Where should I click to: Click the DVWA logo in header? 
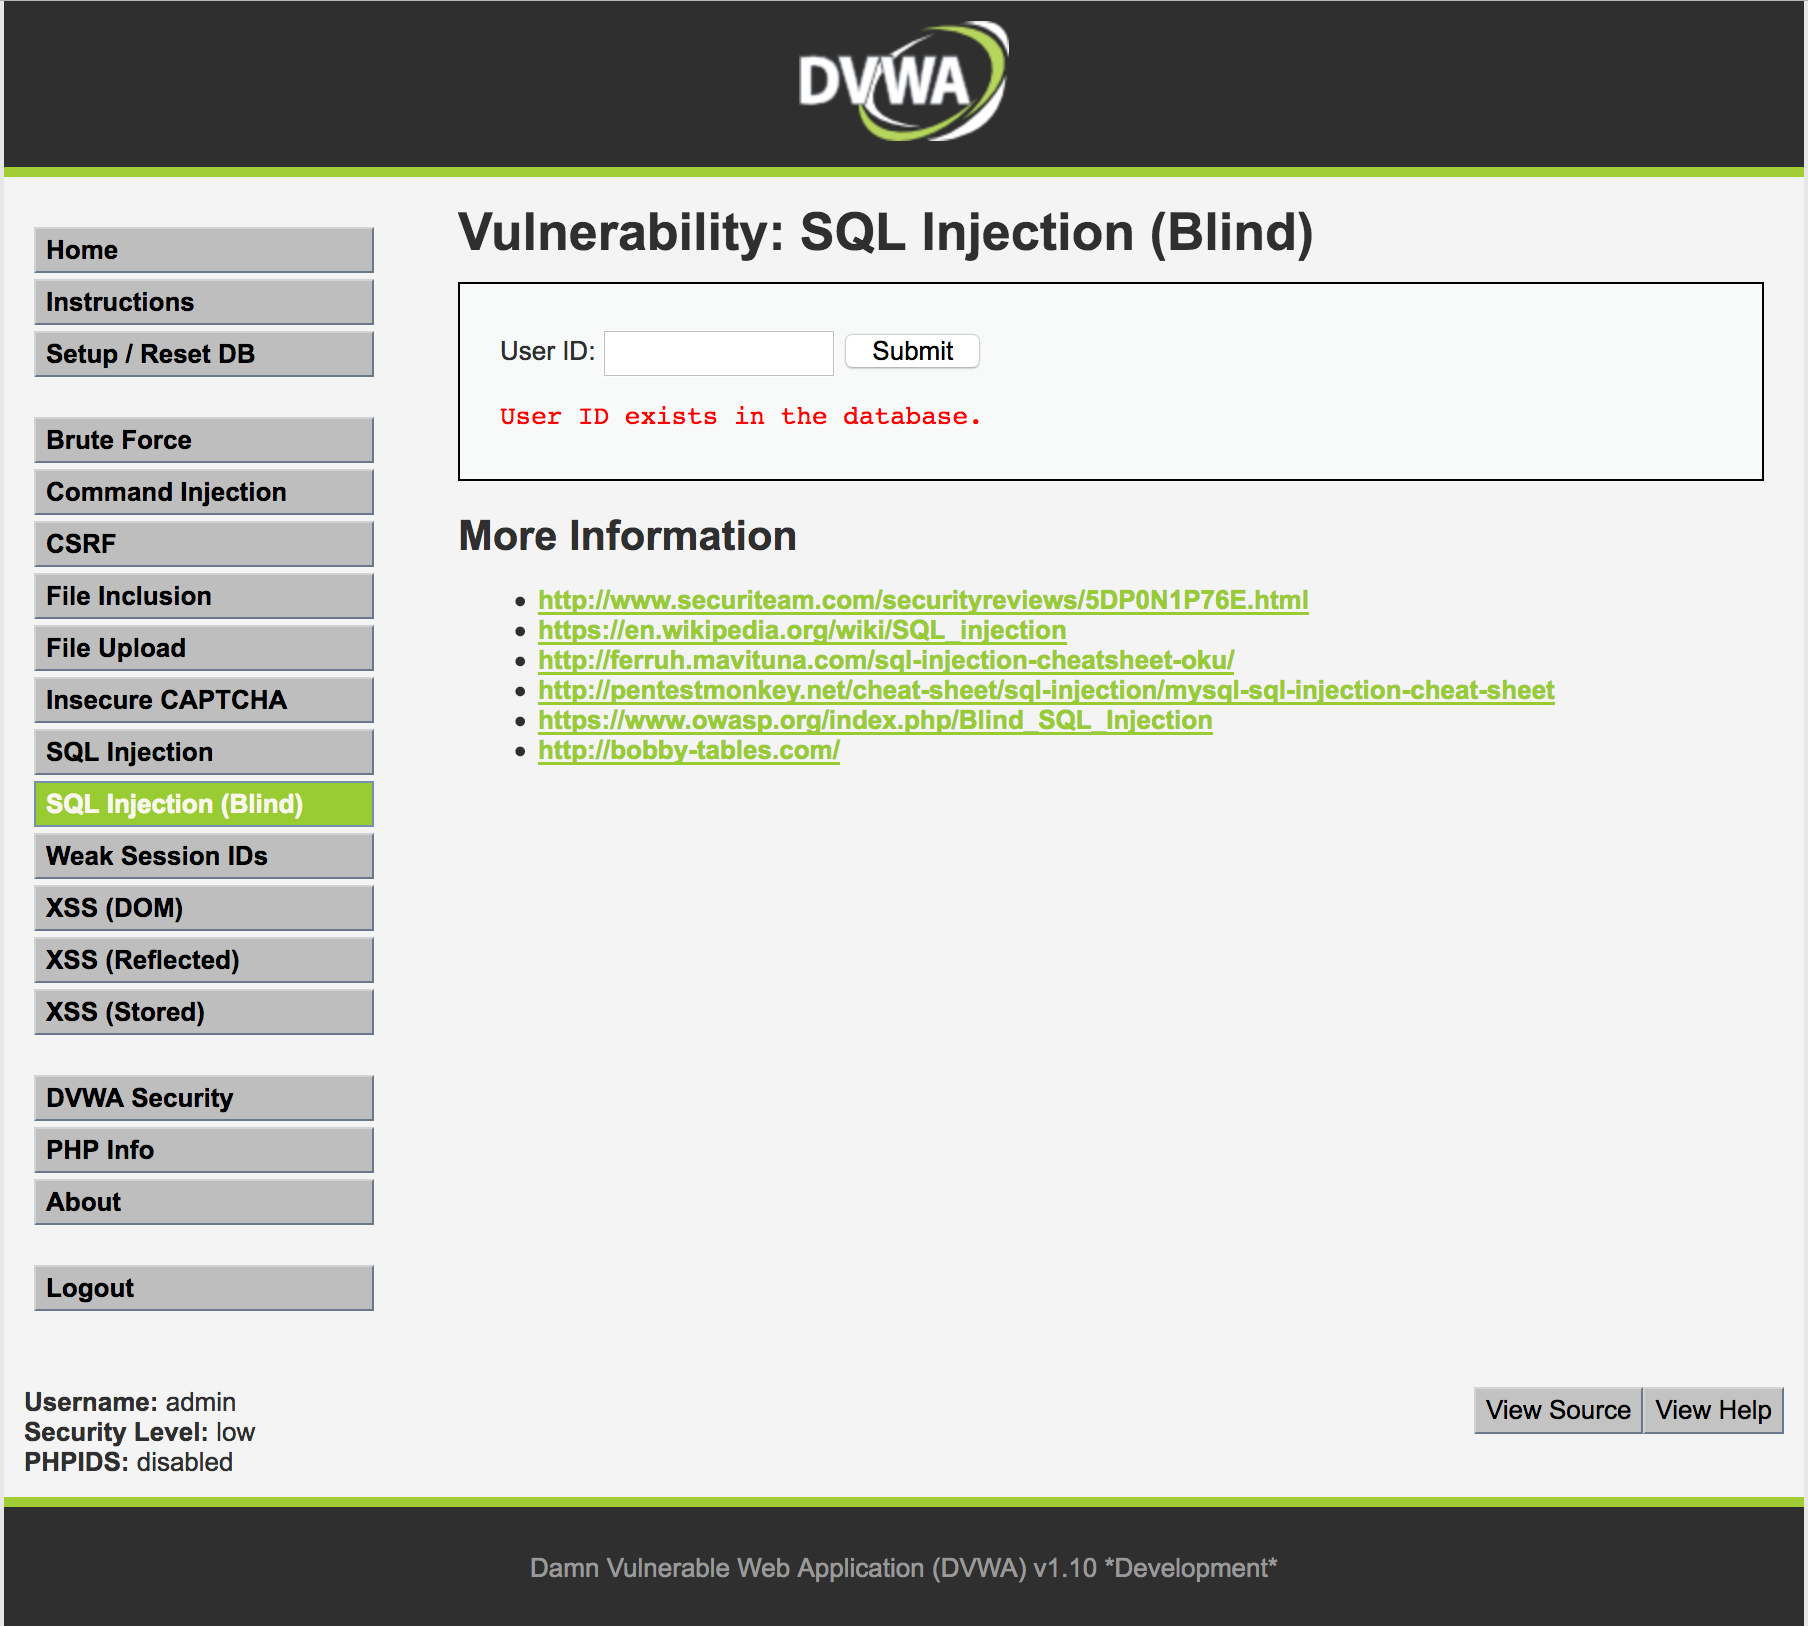903,81
